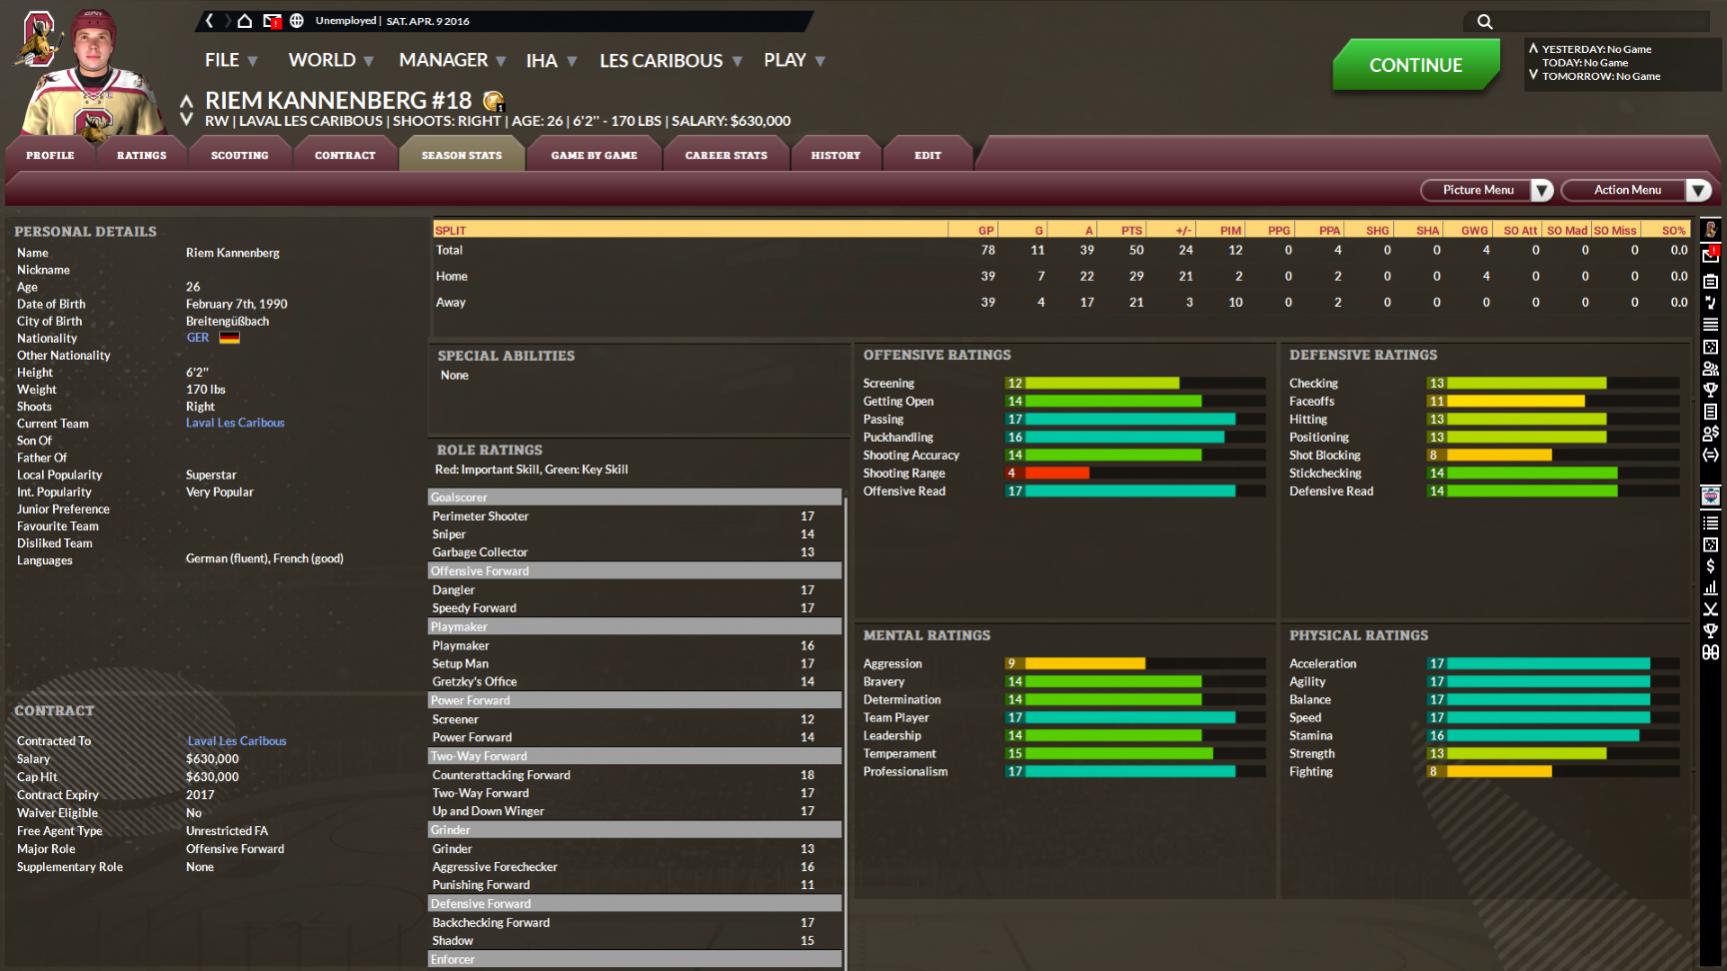
Task: Open the mail inbox icon with alert
Action: tap(271, 21)
